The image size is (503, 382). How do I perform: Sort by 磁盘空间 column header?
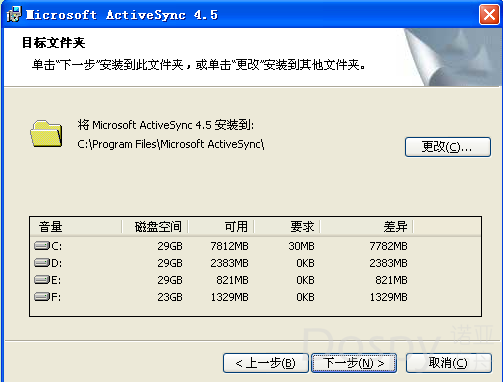tap(155, 227)
